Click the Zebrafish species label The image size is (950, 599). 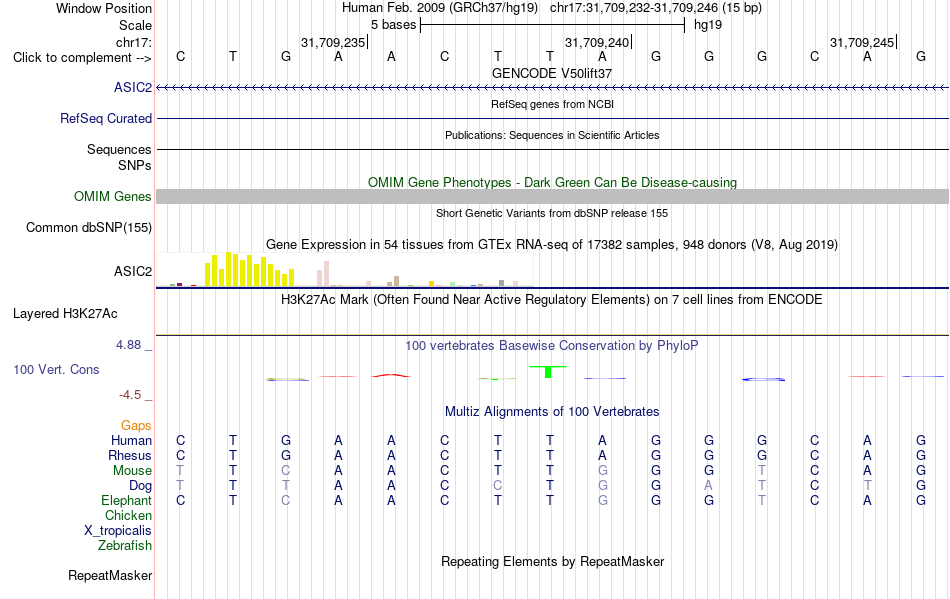click(125, 546)
